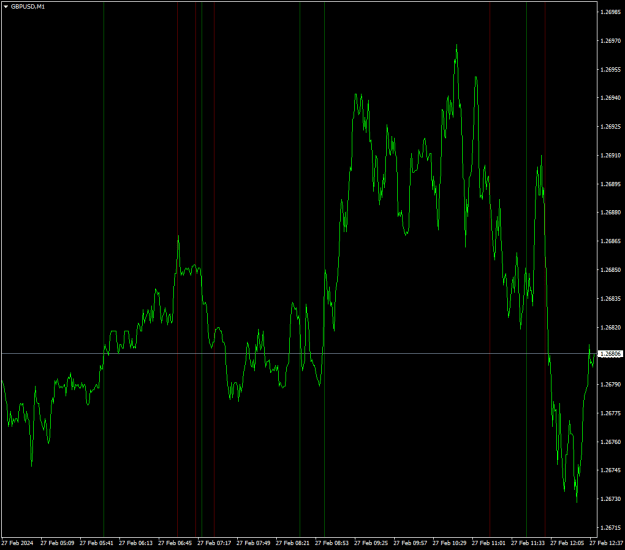
Task: Select the price level 1.26925
Action: click(610, 126)
